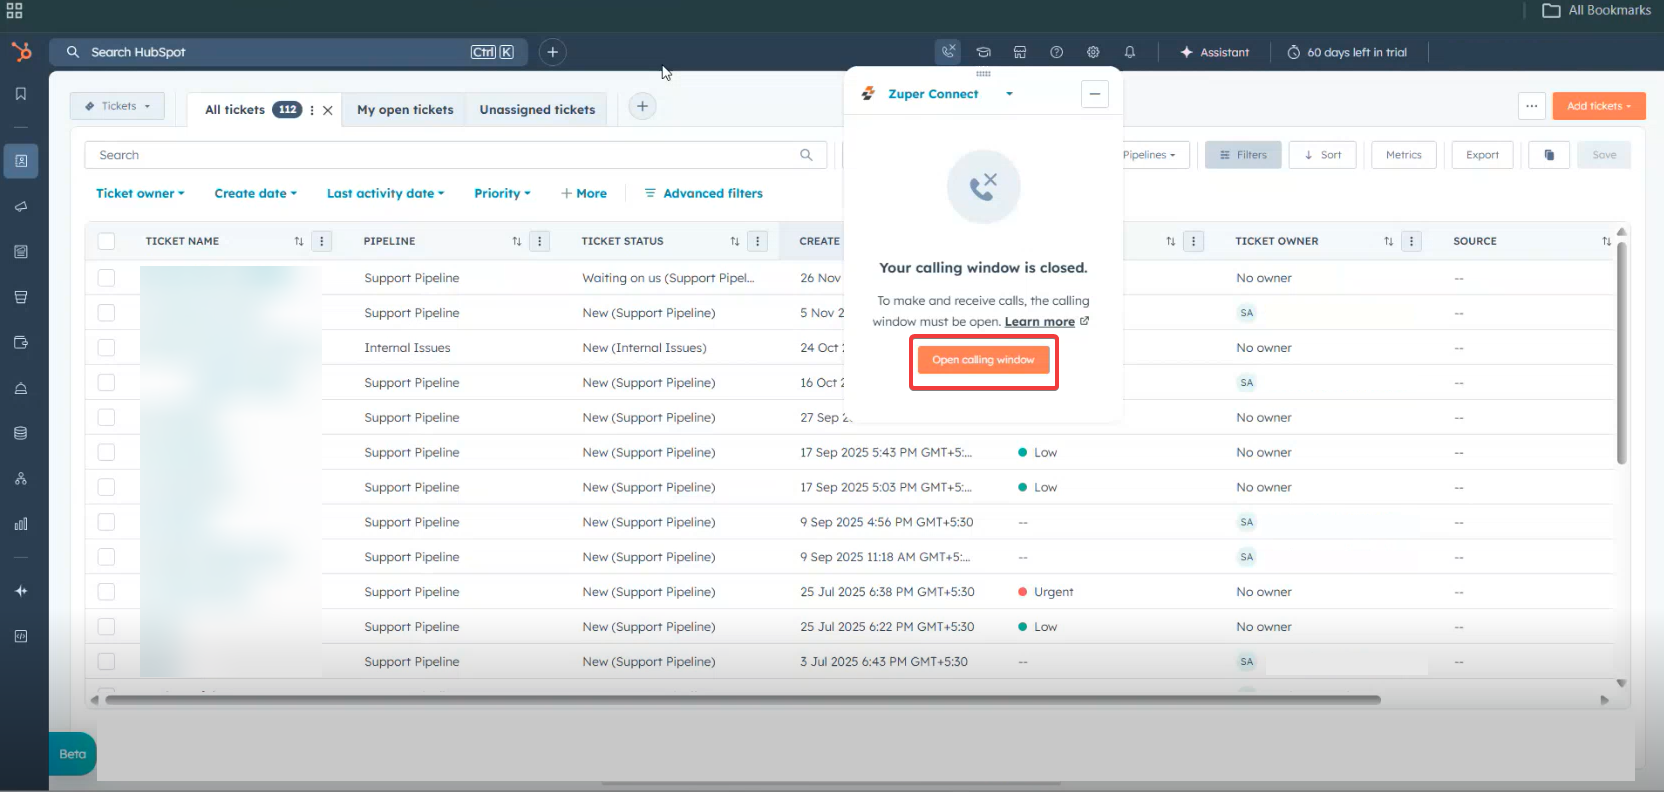This screenshot has height=792, width=1664.
Task: Click Open calling window button
Action: (983, 360)
